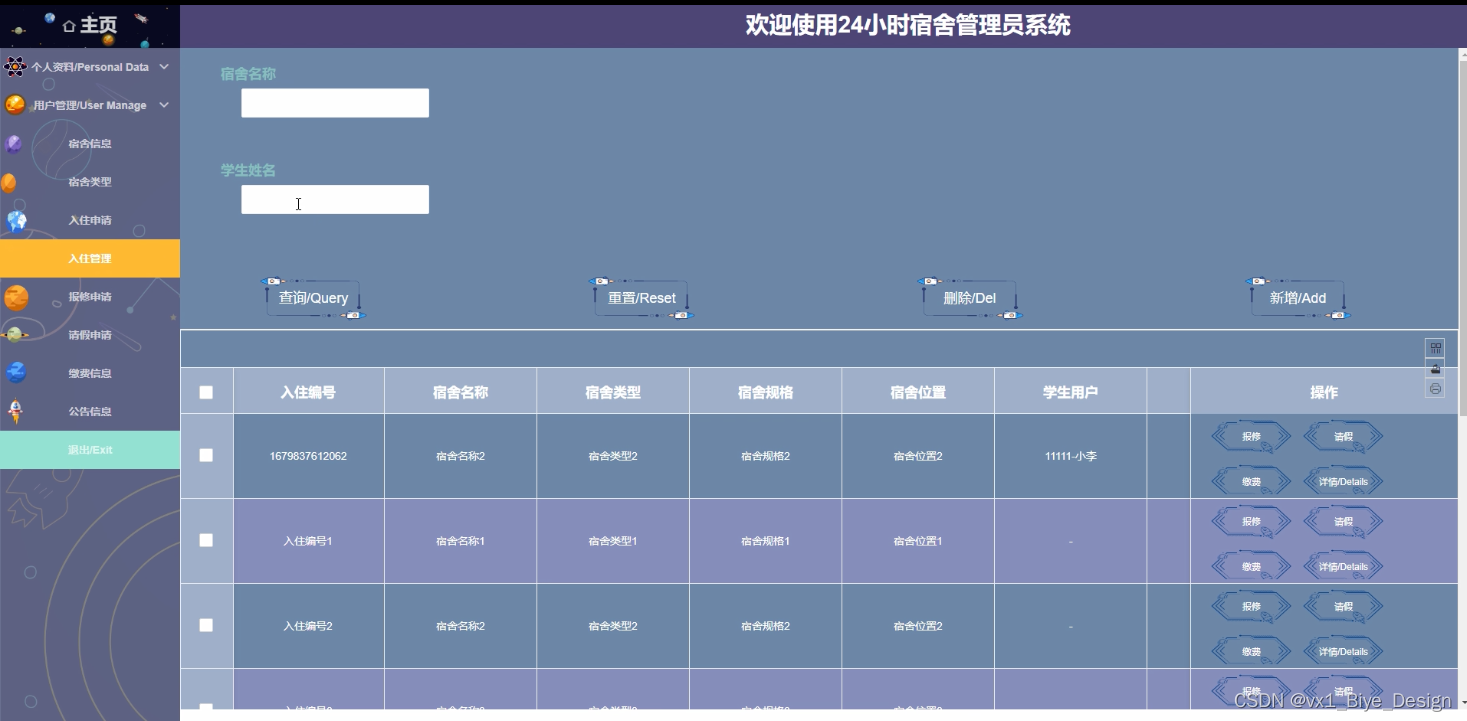Click 请假 in the 11111-小李 row
The image size is (1467, 721).
(x=1343, y=437)
